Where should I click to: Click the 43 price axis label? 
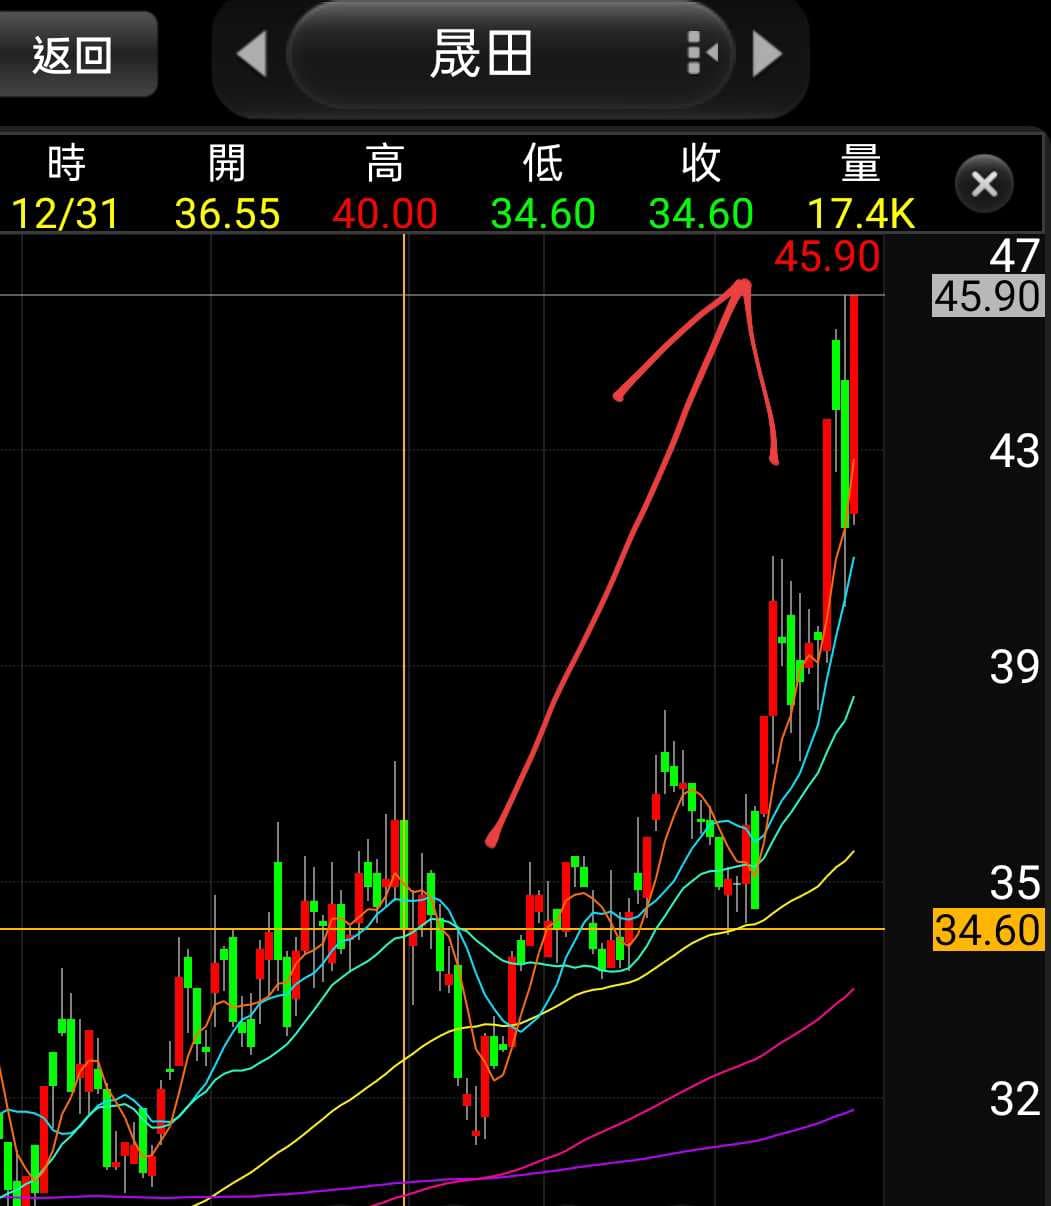pos(1014,452)
